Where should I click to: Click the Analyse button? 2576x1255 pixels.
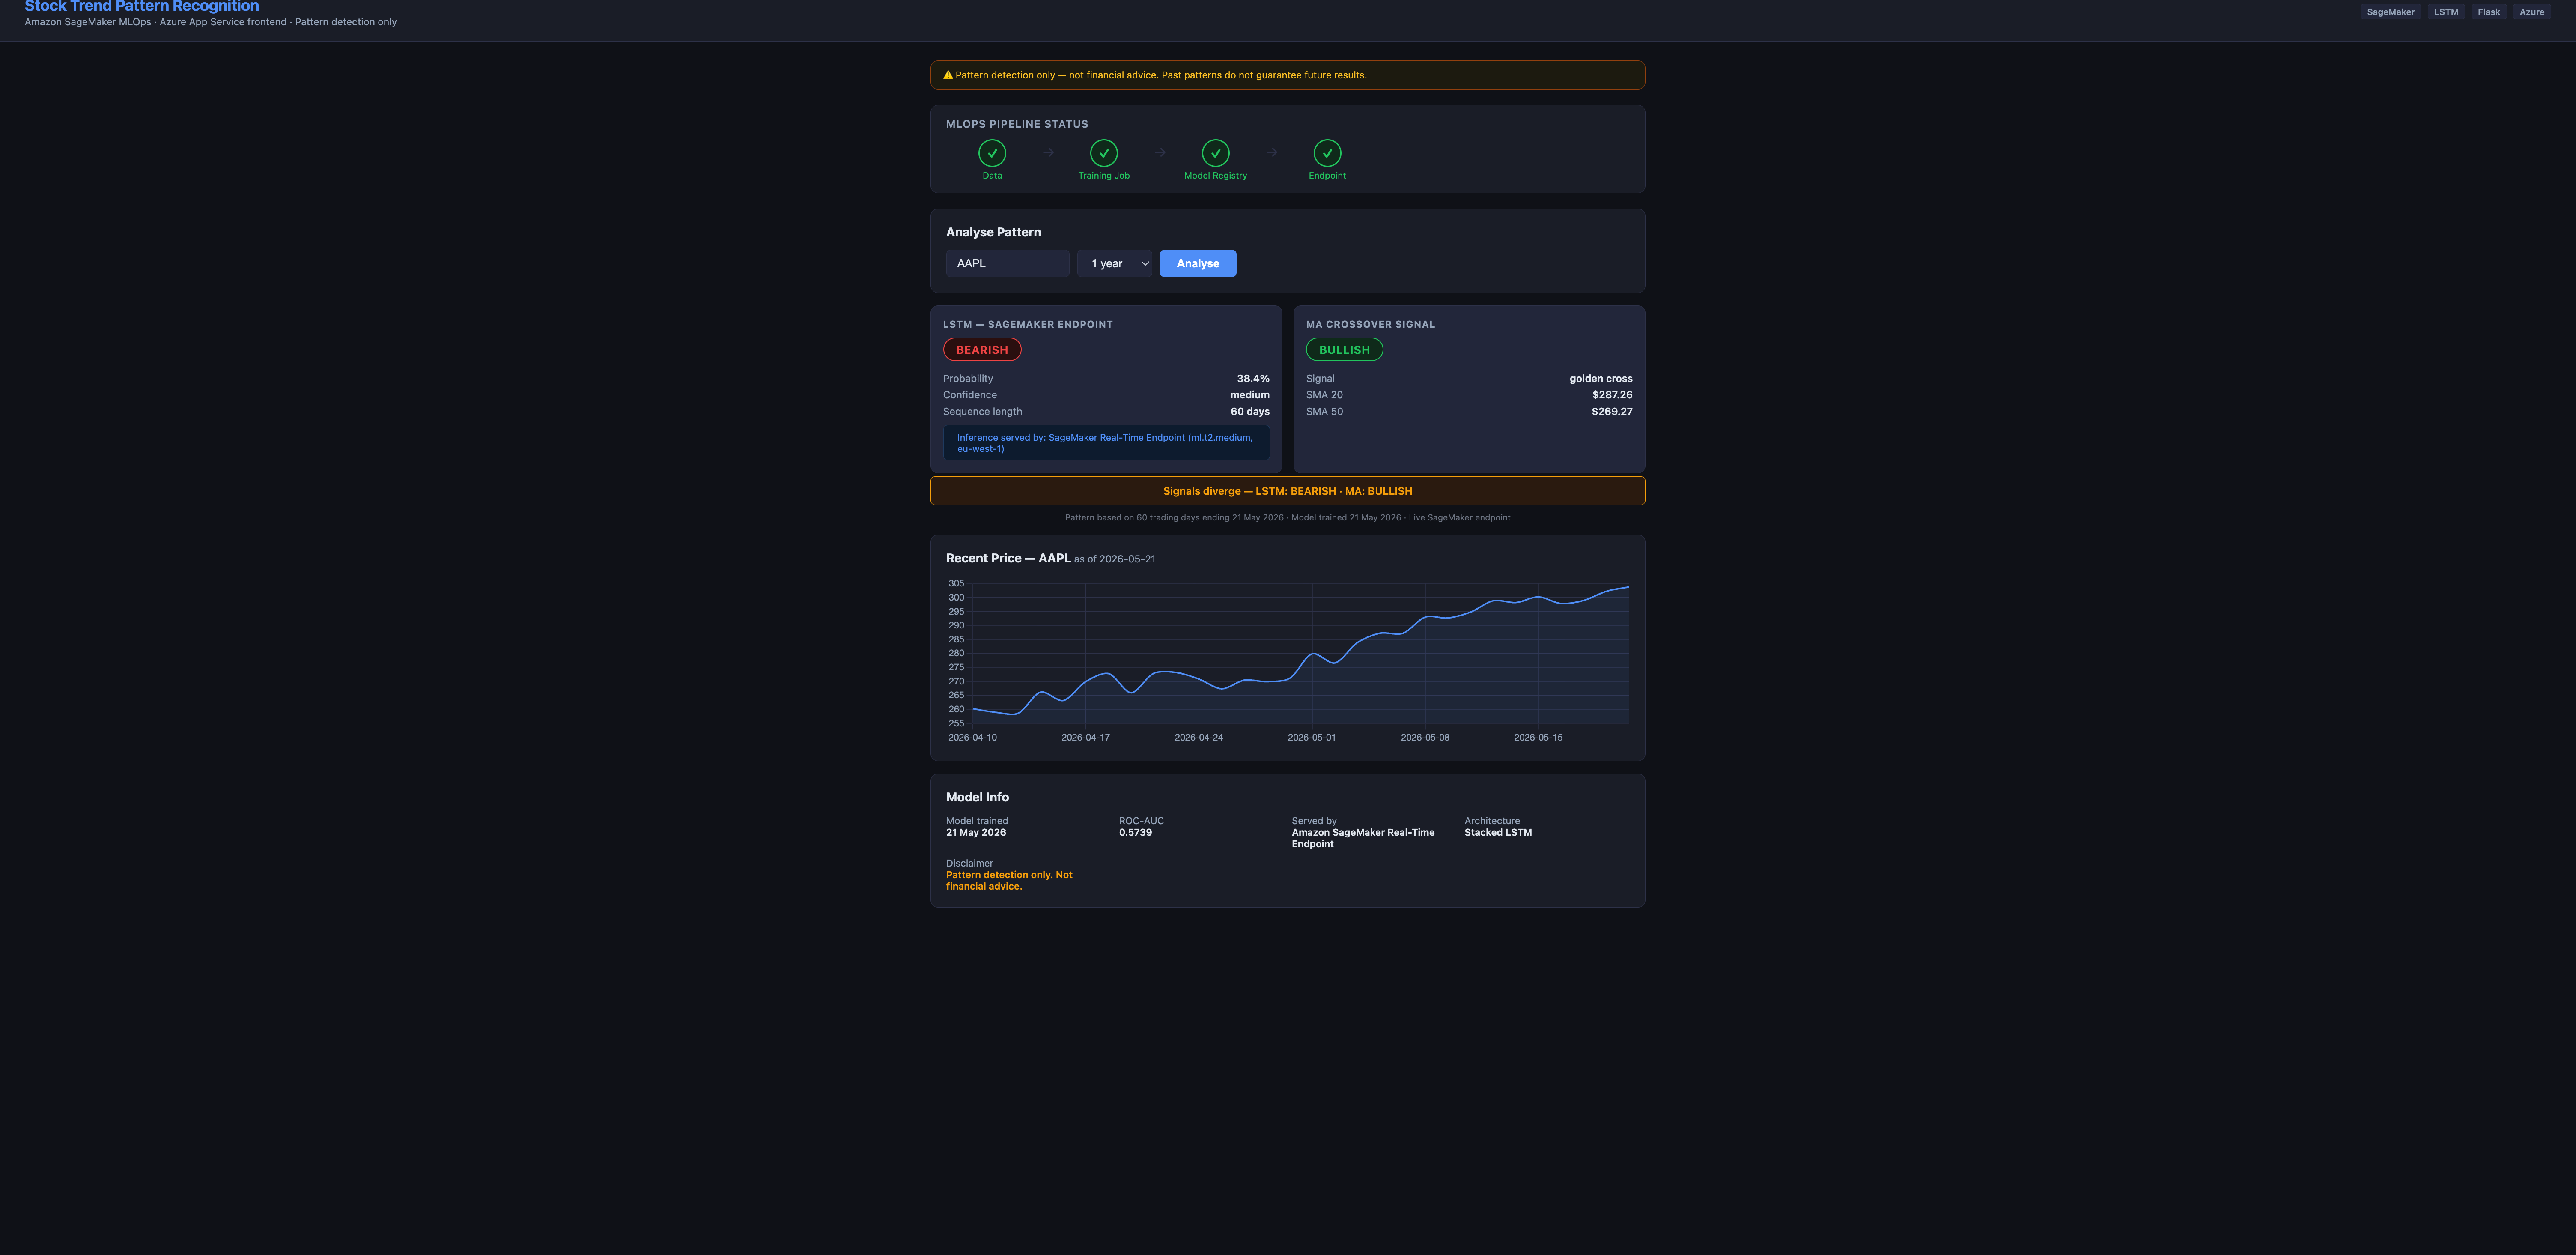[x=1198, y=264]
